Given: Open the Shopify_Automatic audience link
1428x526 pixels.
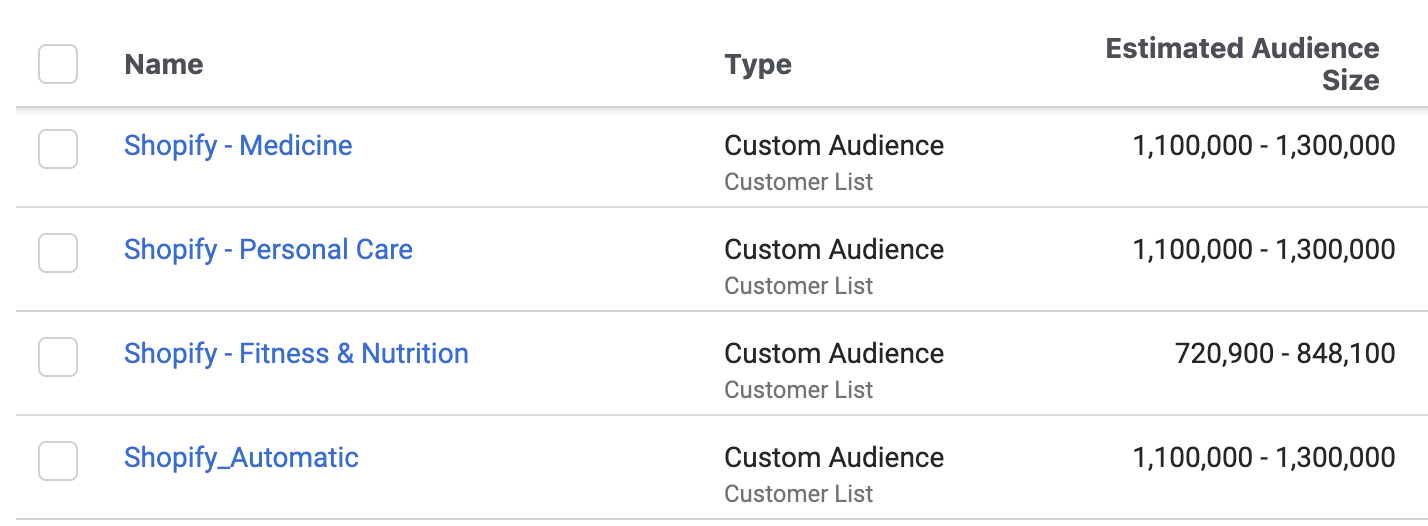Looking at the screenshot, I should pos(241,458).
